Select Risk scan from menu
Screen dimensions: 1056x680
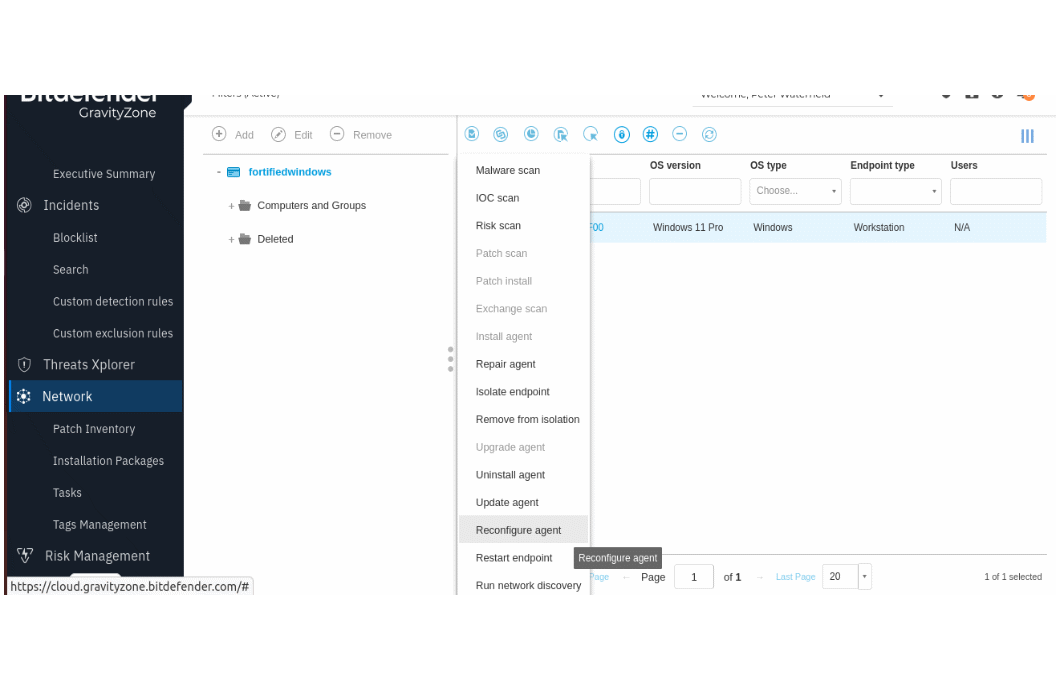coord(498,226)
